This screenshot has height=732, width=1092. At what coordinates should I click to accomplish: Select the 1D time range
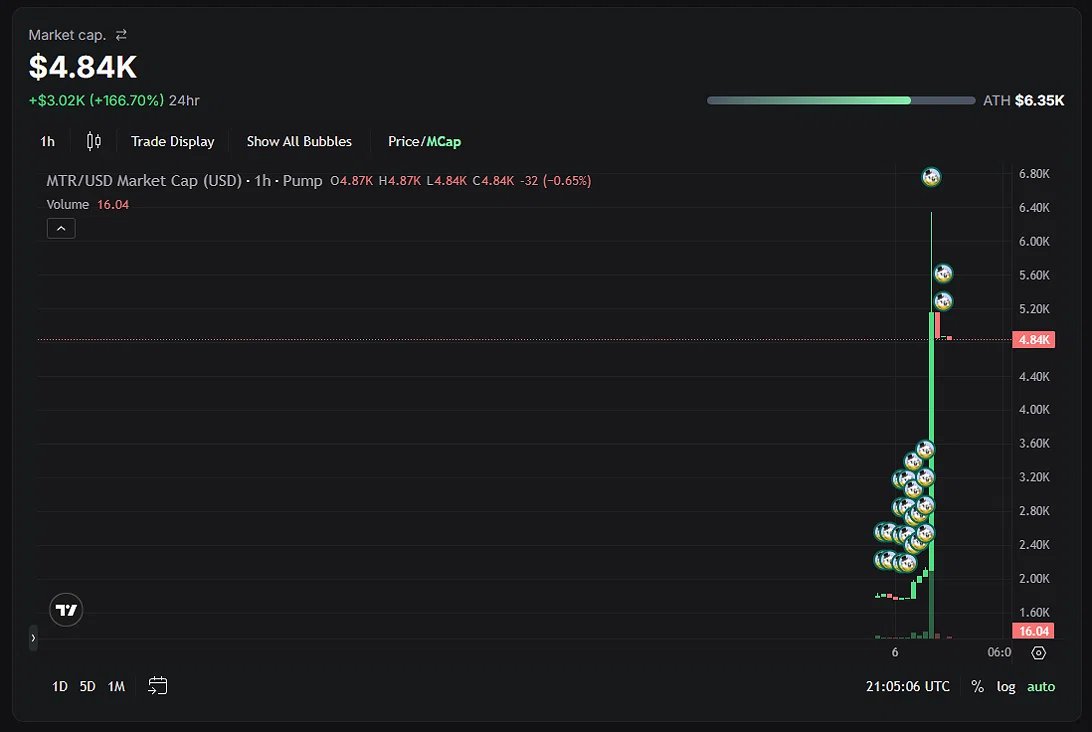[x=60, y=687]
